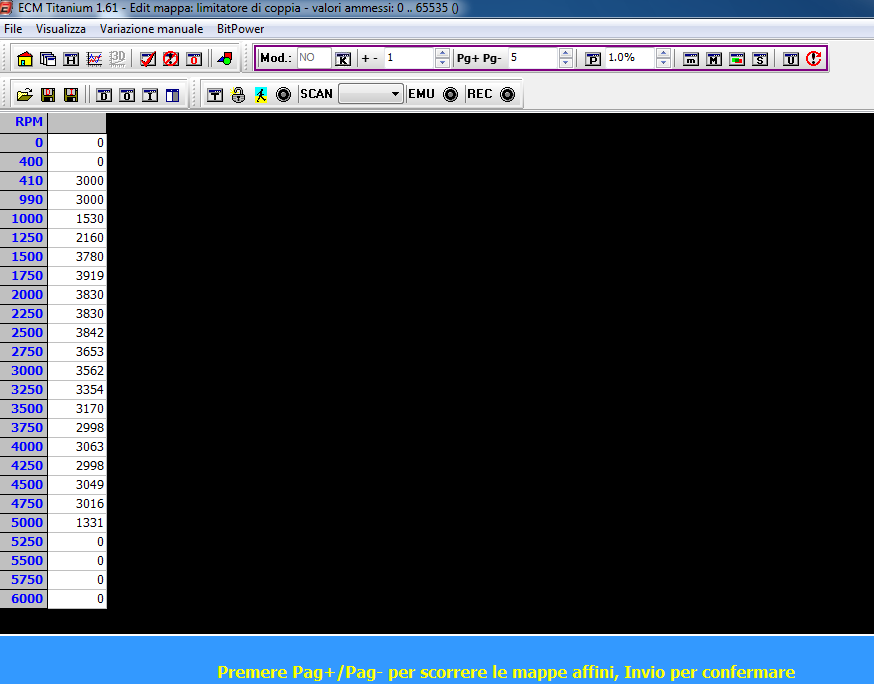Select cell value 1331 at 5000 RPM

coord(77,522)
